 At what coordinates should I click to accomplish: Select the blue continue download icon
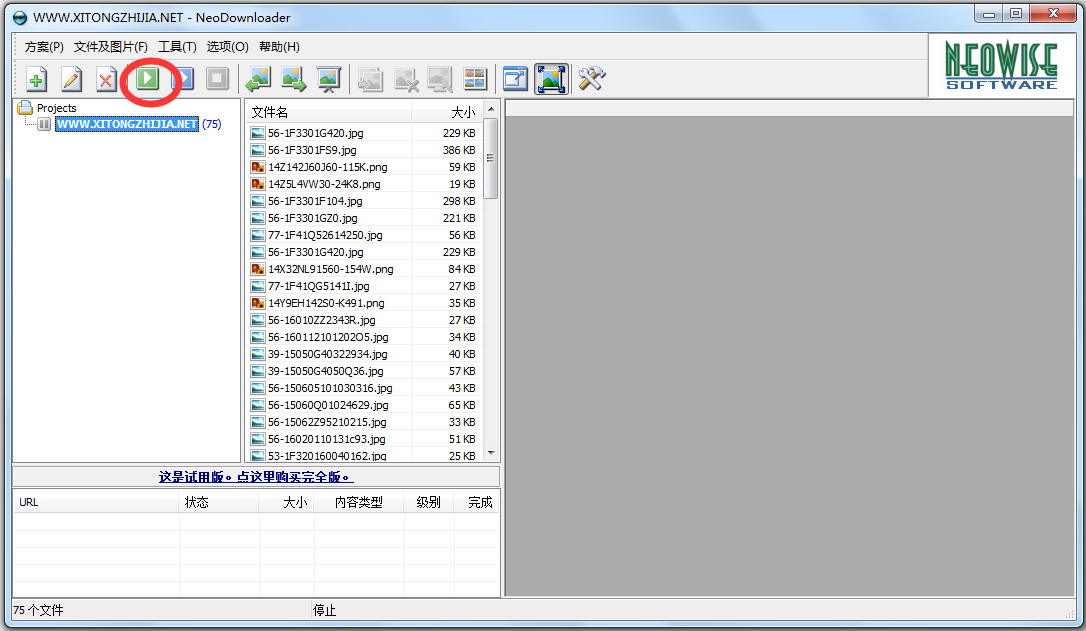tap(182, 79)
